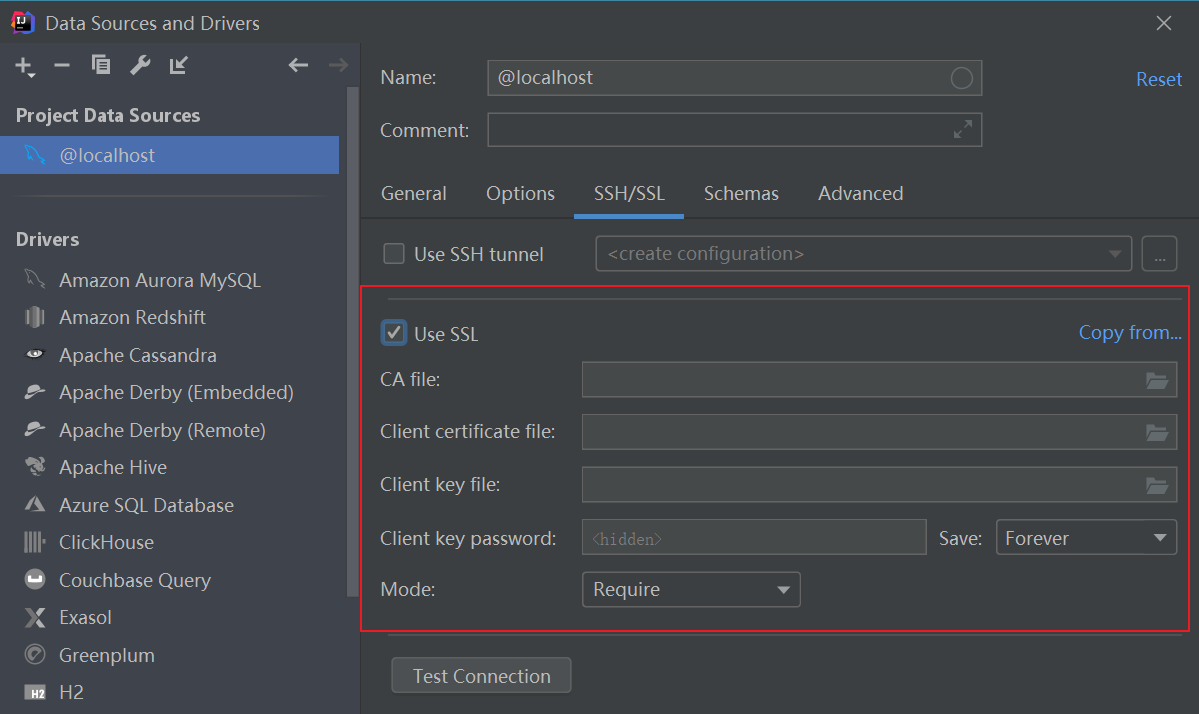This screenshot has height=714, width=1199.
Task: Select the Couchbase Query driver name
Action: pyautogui.click(x=135, y=580)
